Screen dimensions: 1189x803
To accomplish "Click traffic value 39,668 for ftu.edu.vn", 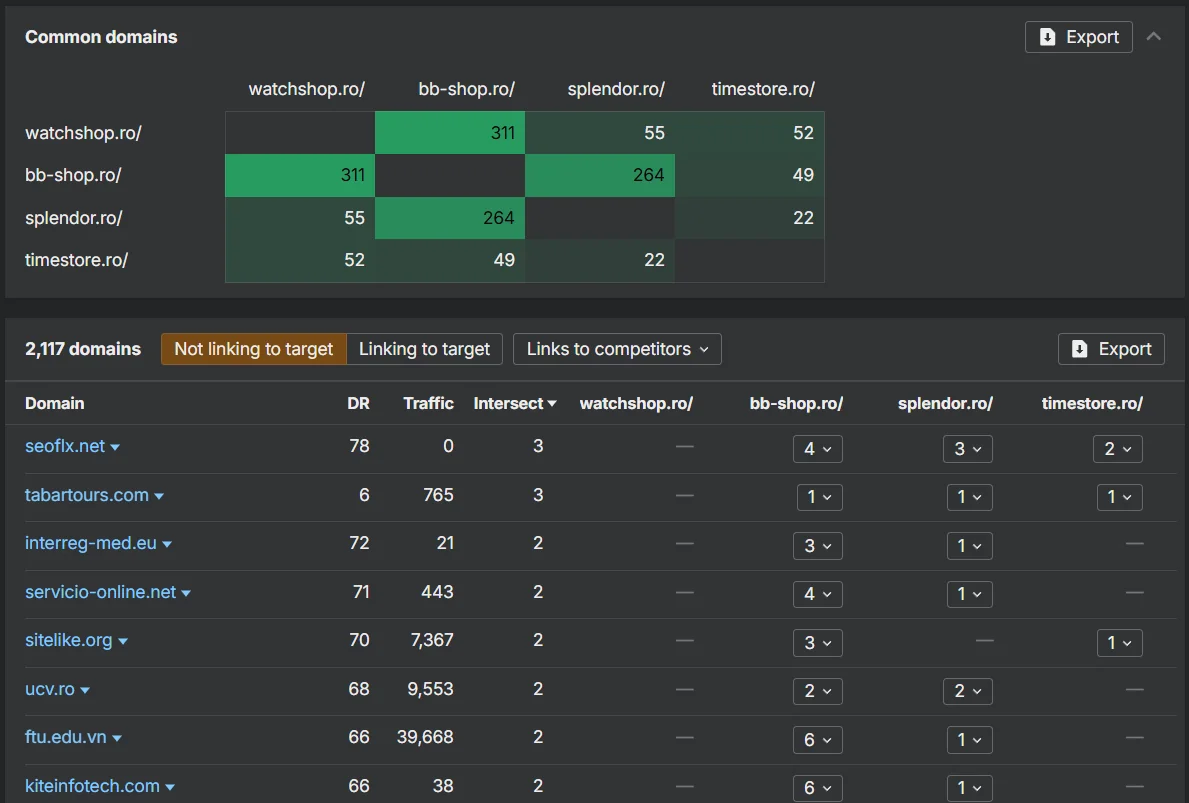I will click(x=425, y=737).
